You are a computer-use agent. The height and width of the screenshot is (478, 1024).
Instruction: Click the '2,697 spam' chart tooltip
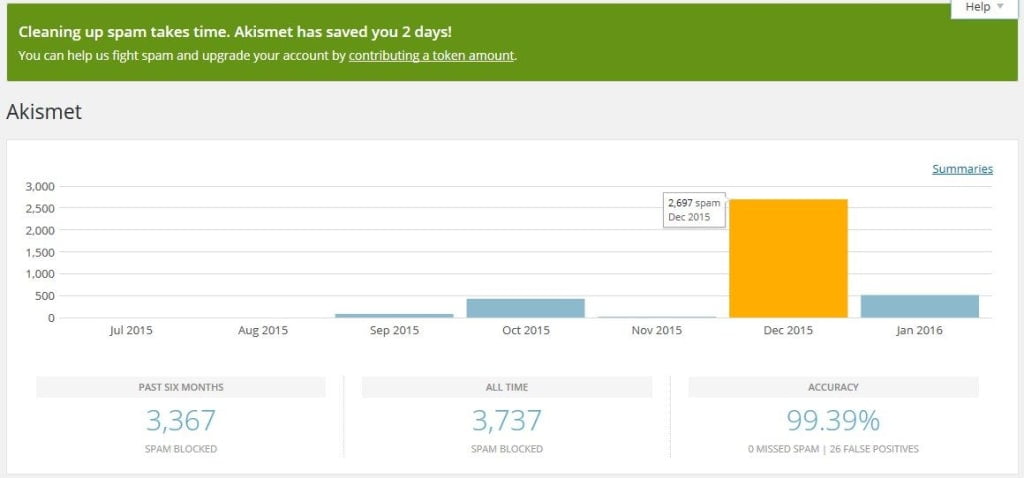pyautogui.click(x=693, y=210)
